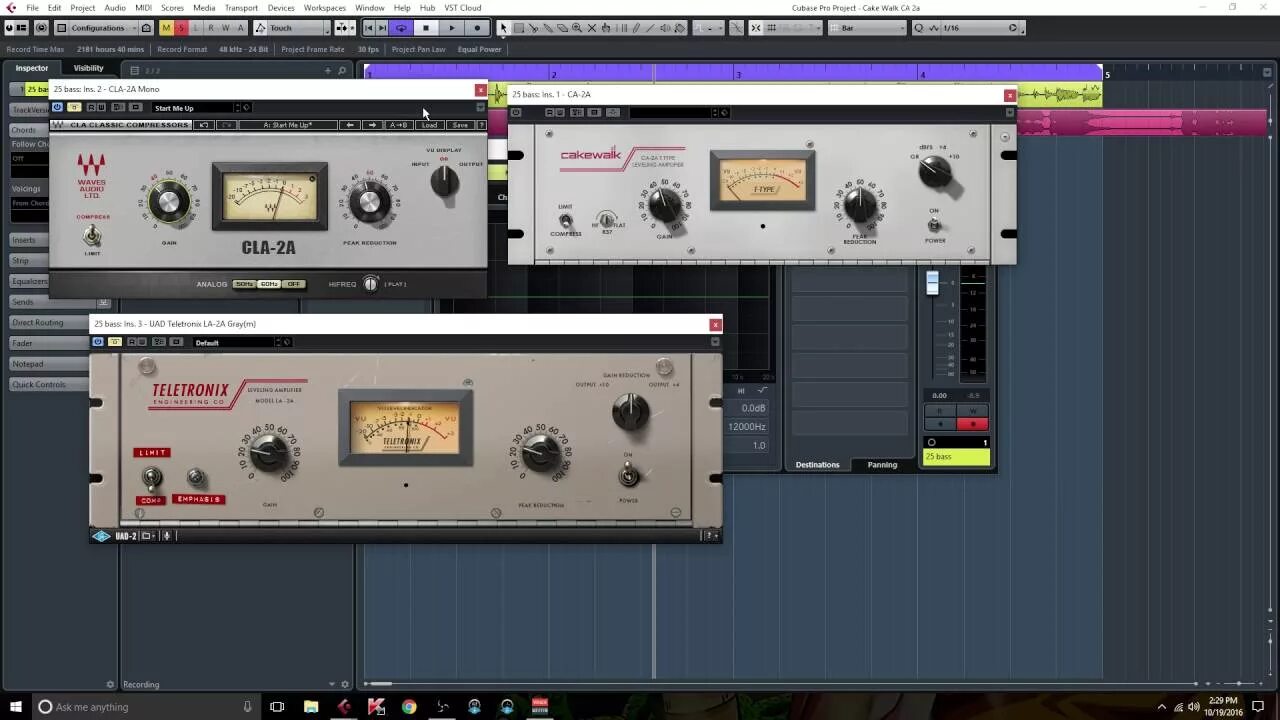Click the Teletronix Emphasis screw knob
The image size is (1280, 720).
196,478
